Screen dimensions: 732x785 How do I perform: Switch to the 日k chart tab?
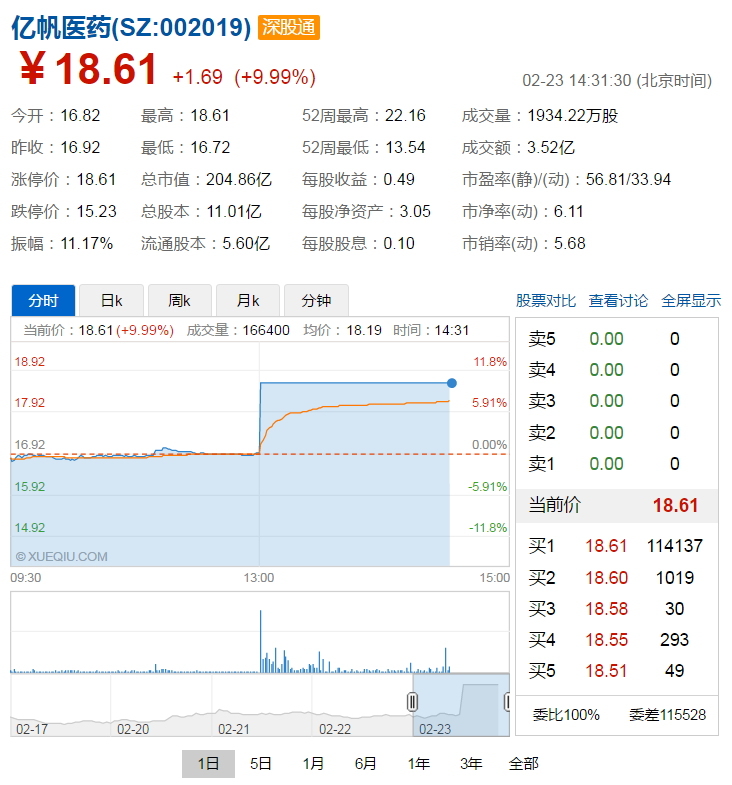[x=112, y=300]
